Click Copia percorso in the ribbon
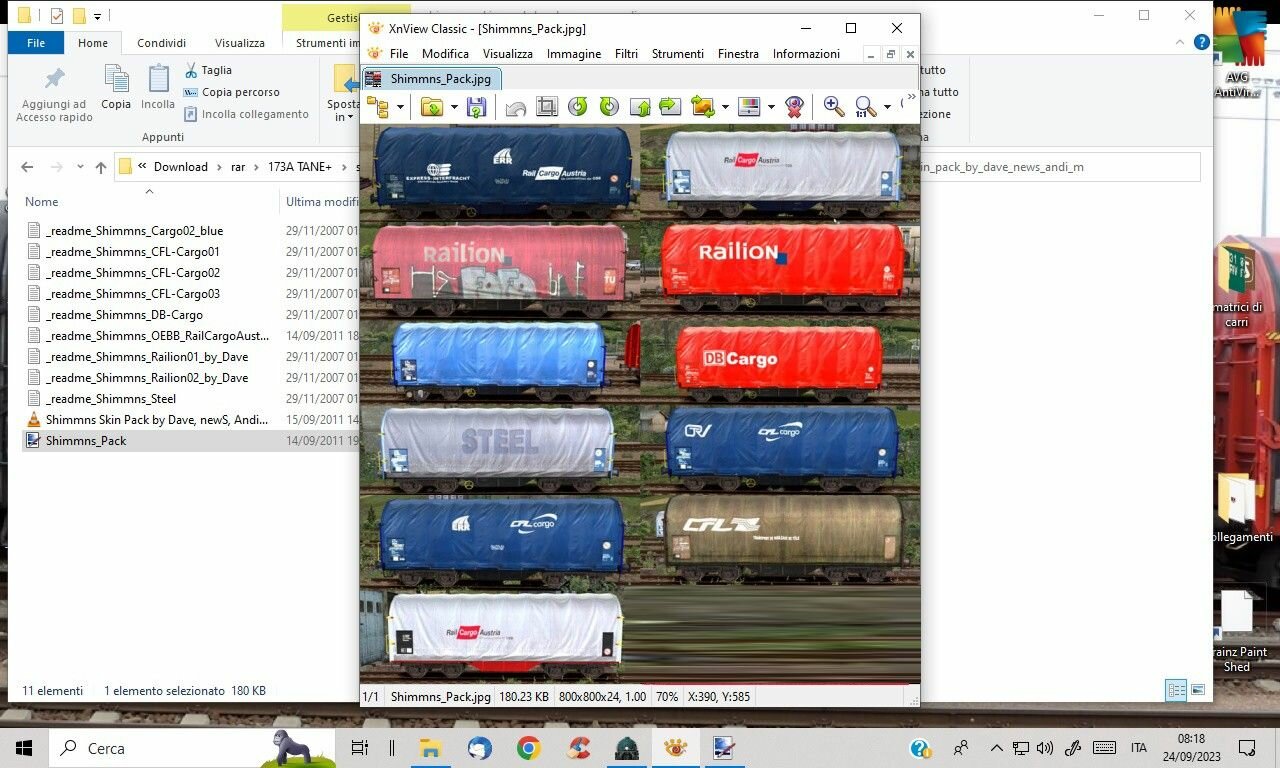 (x=231, y=92)
